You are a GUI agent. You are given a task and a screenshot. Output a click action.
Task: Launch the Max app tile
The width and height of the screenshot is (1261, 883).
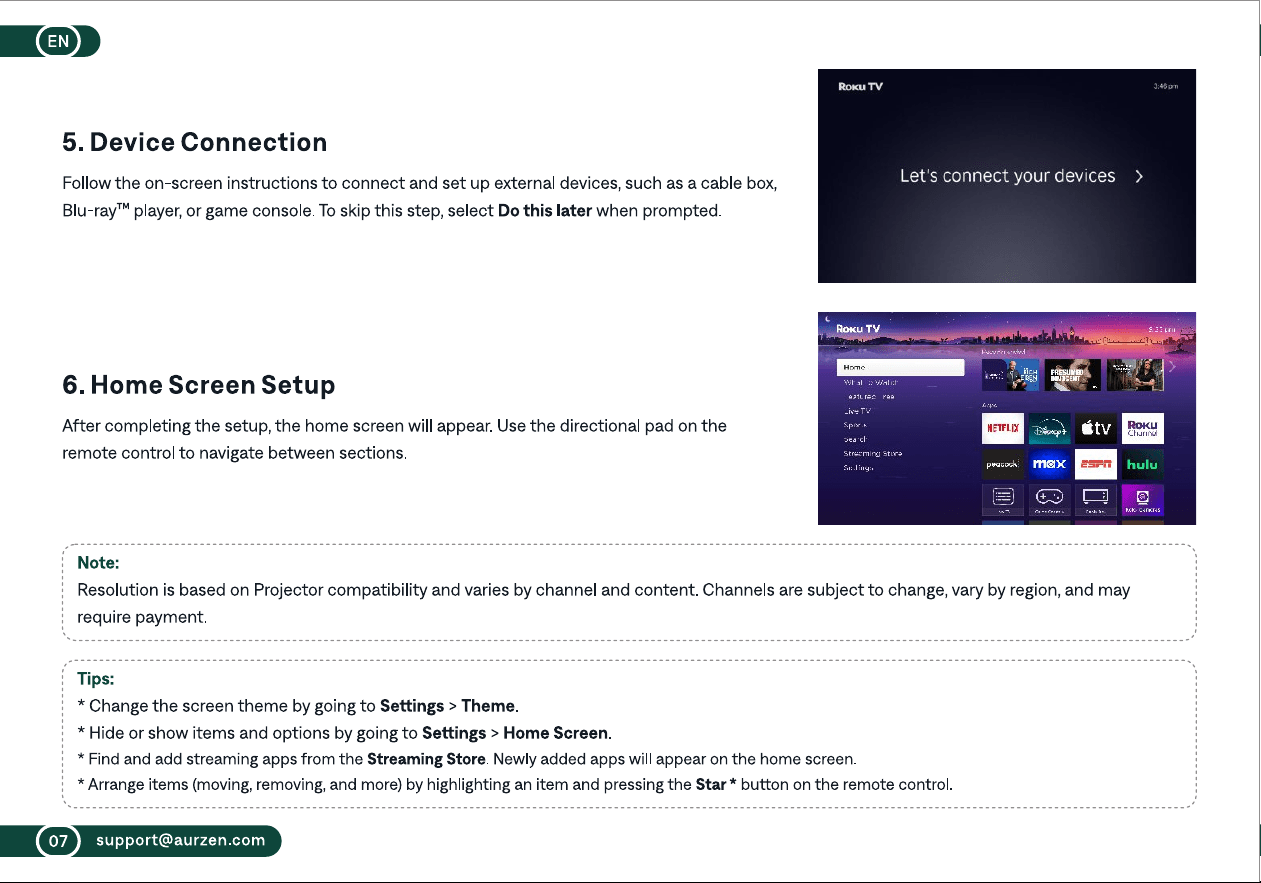click(x=1049, y=464)
